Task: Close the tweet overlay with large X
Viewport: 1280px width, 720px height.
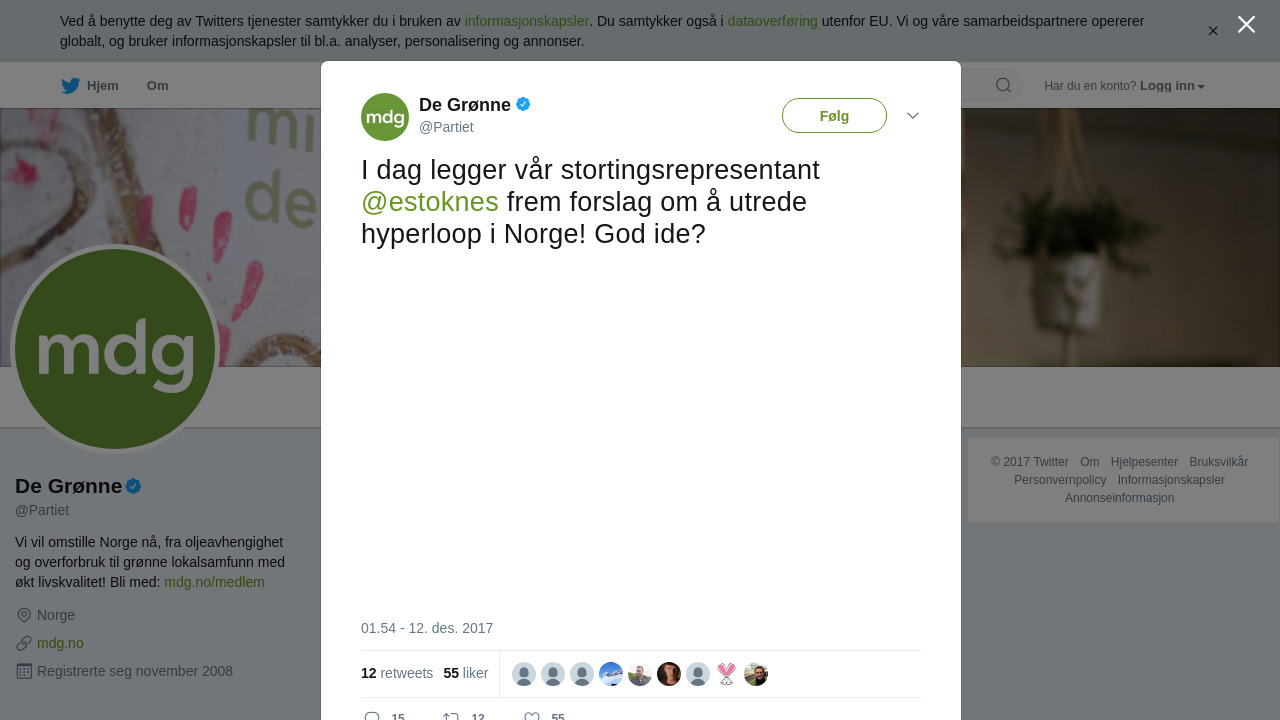Action: 1246,24
